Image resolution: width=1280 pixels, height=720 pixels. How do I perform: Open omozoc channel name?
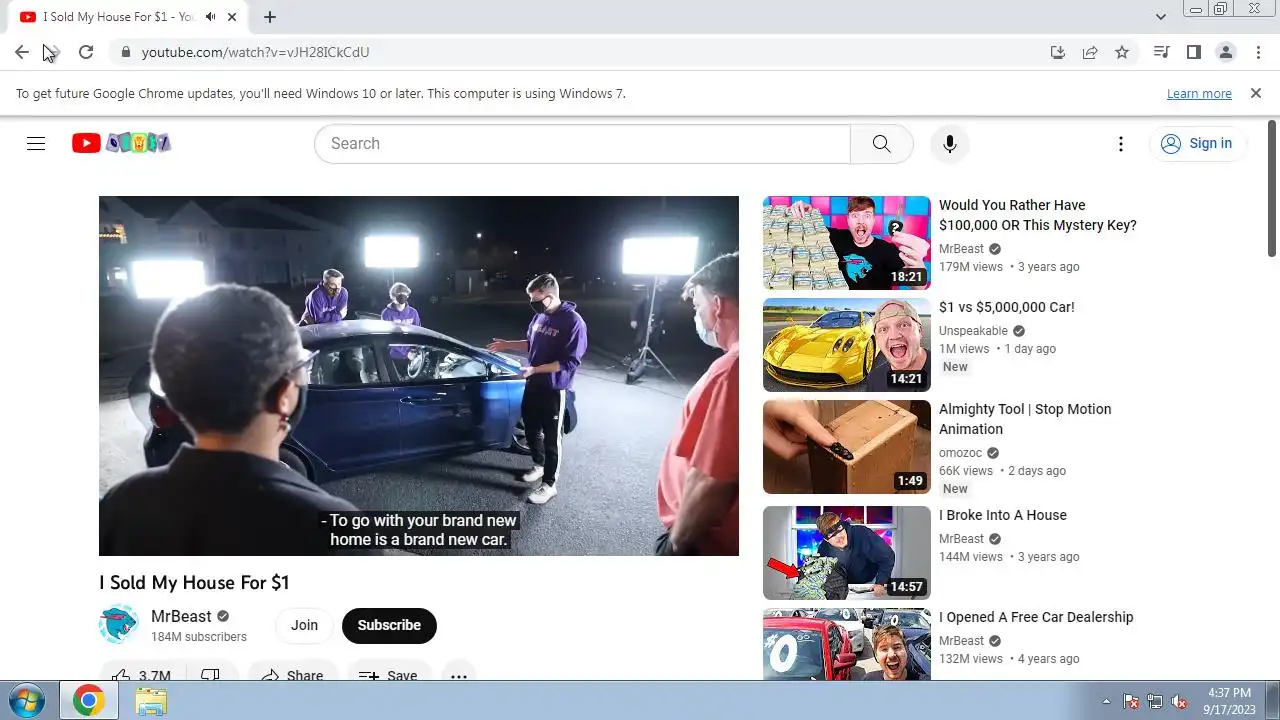coord(960,453)
